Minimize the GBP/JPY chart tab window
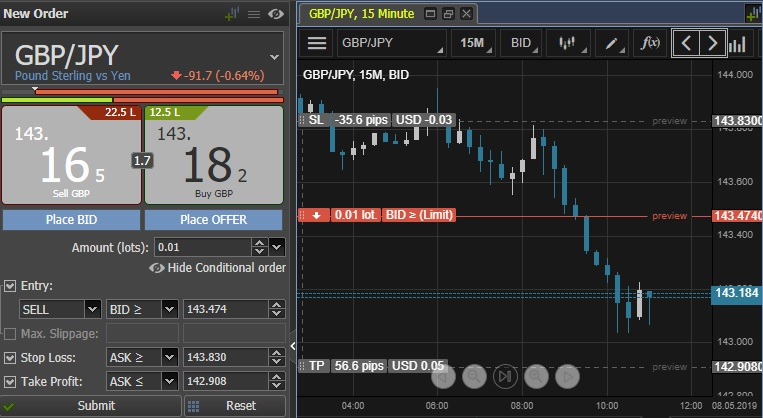 click(430, 14)
